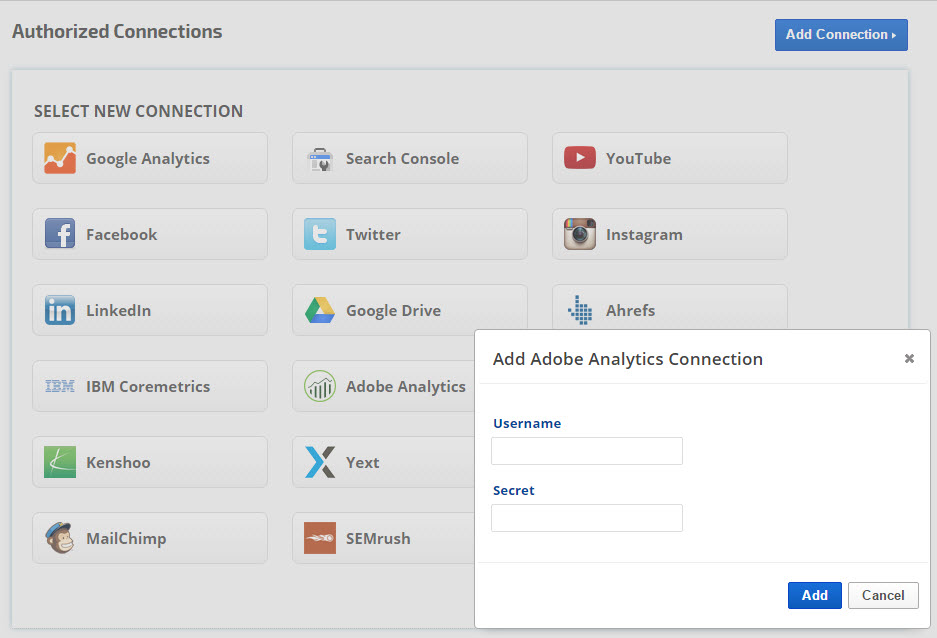The height and width of the screenshot is (638, 937).
Task: Click the Adobe Analytics icon
Action: (x=320, y=386)
